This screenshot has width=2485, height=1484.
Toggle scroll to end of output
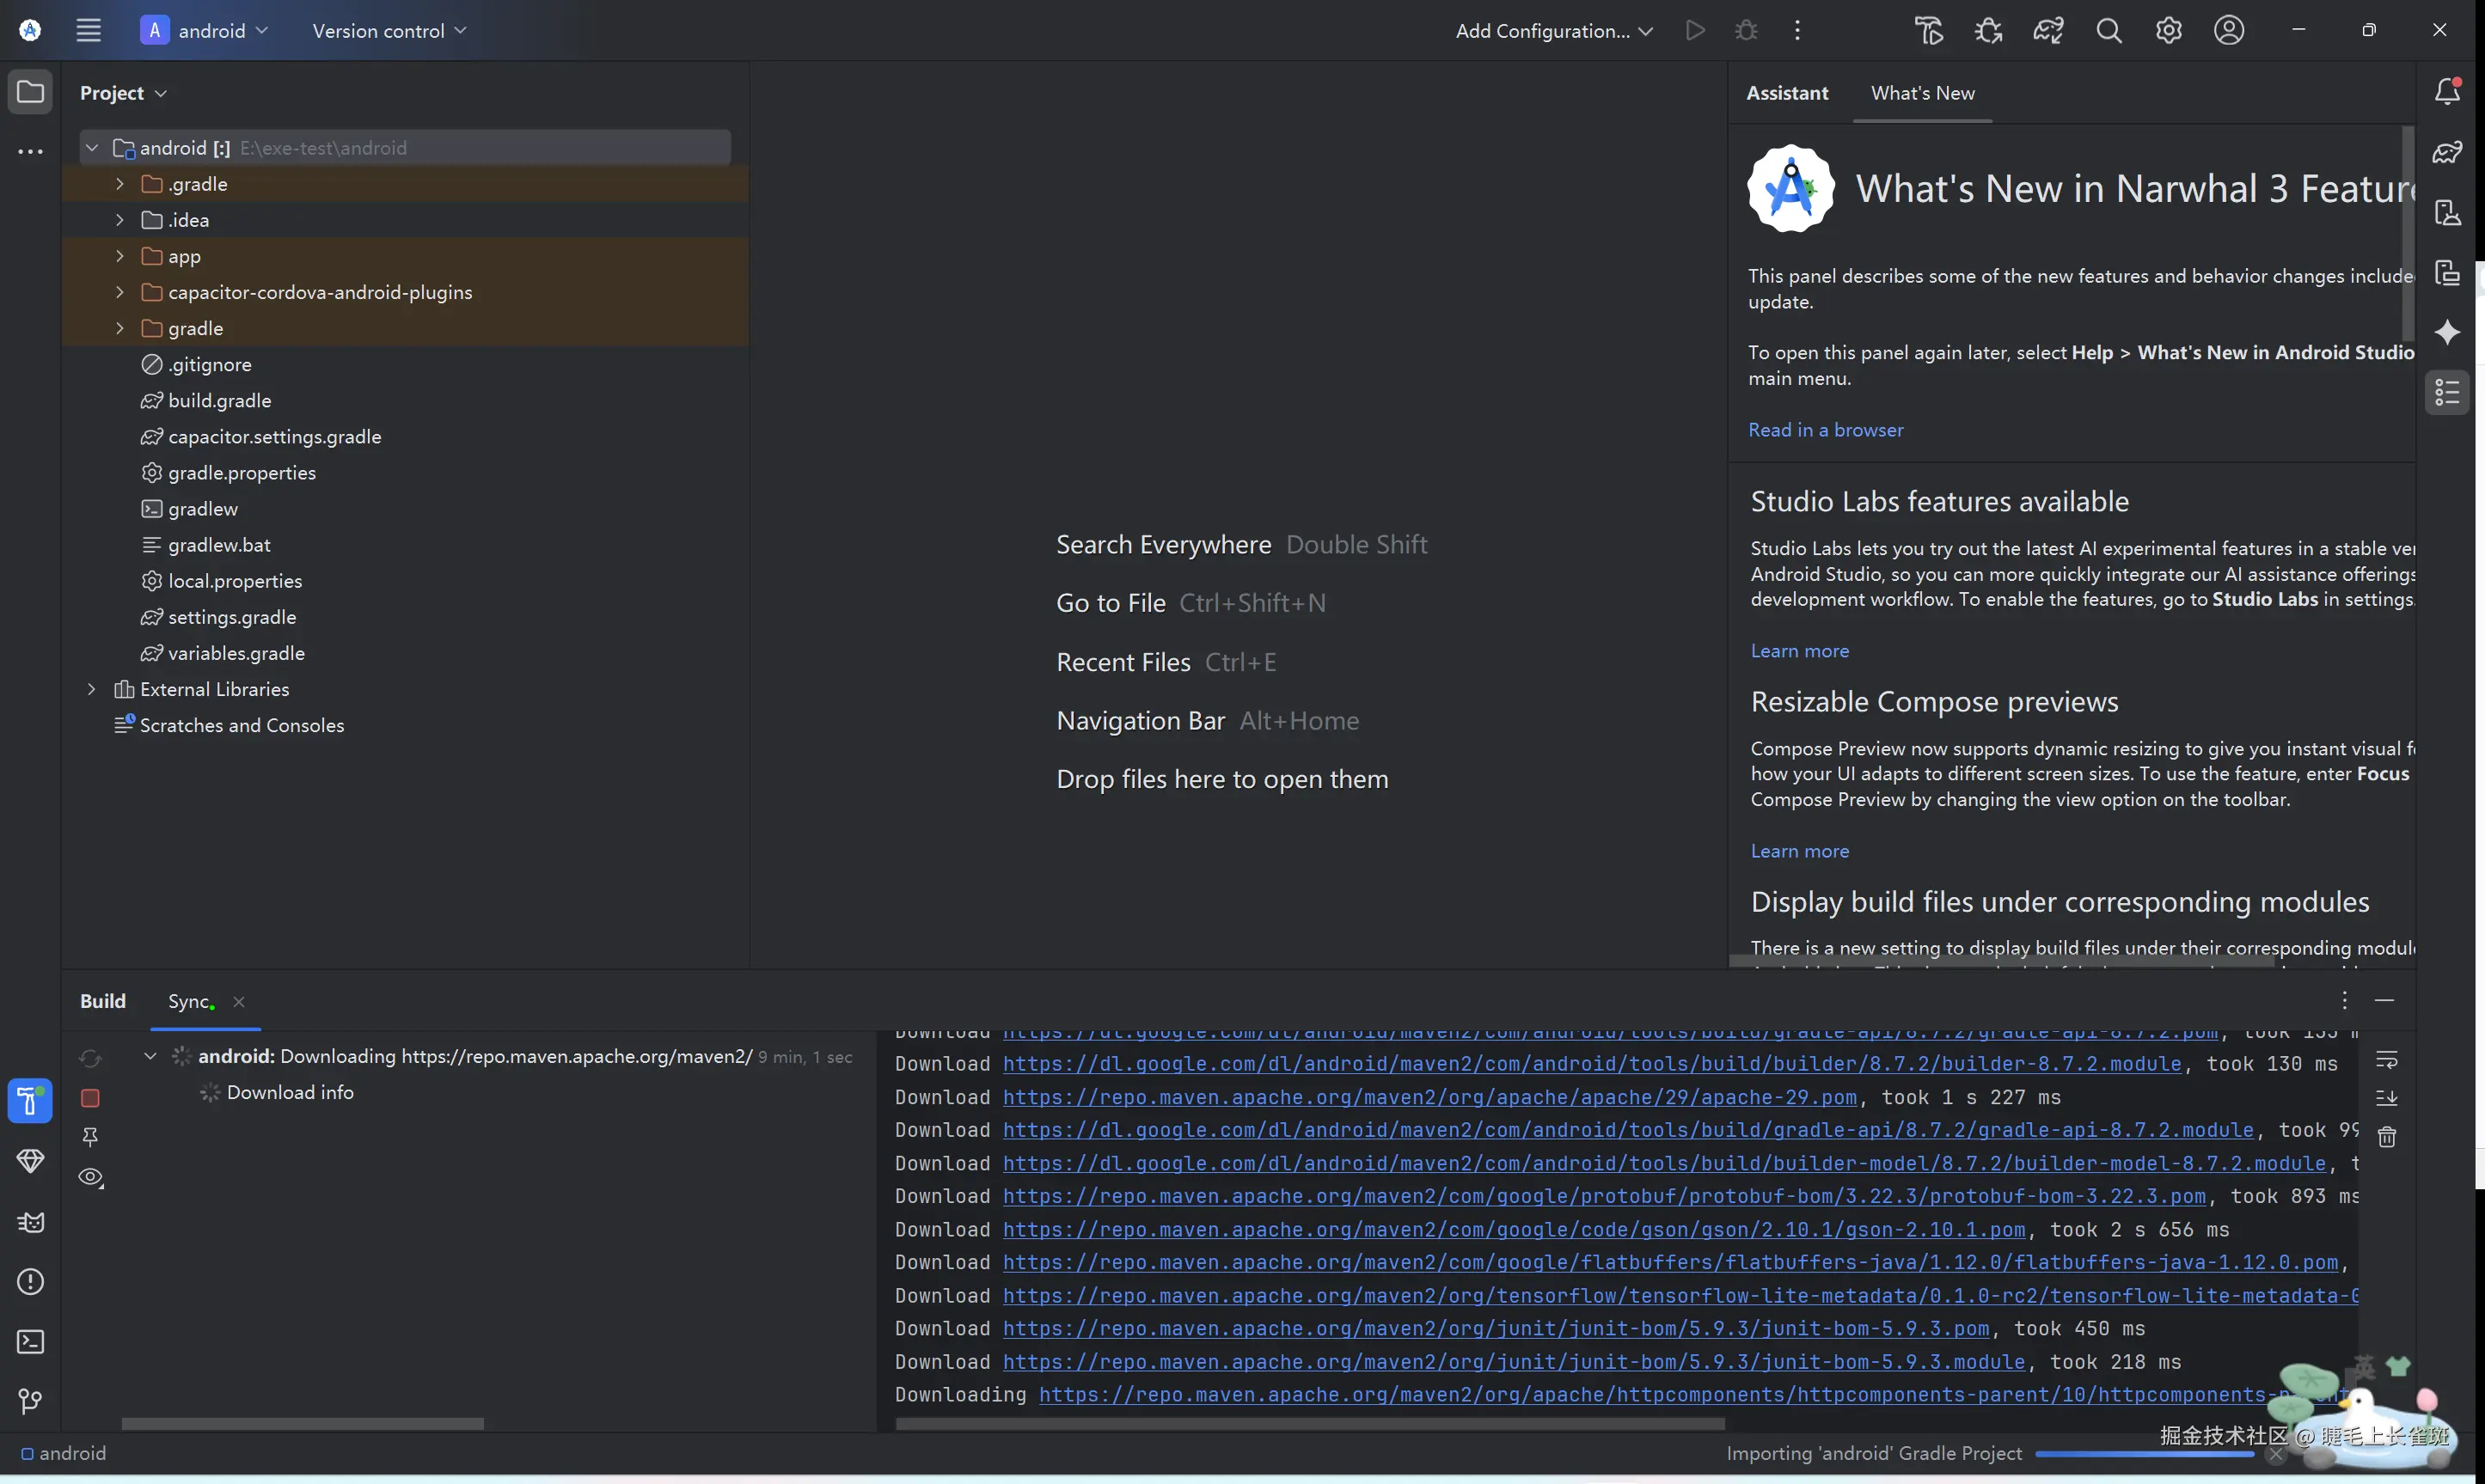2386,1098
